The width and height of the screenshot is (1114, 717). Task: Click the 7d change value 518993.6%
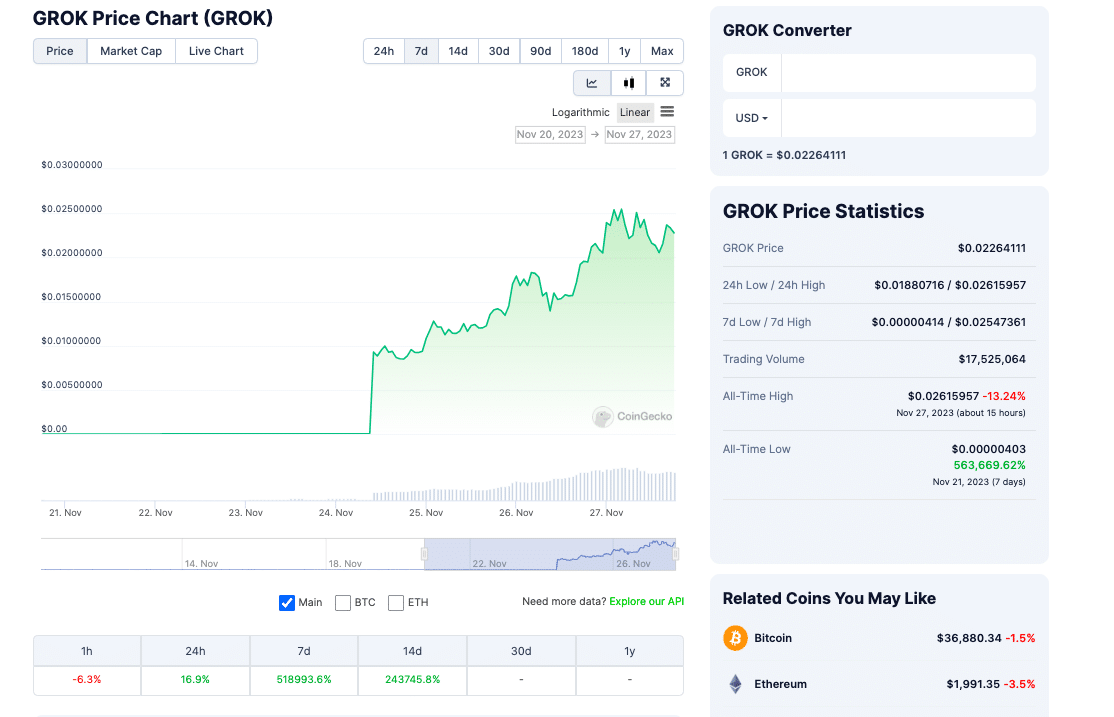[x=304, y=680]
